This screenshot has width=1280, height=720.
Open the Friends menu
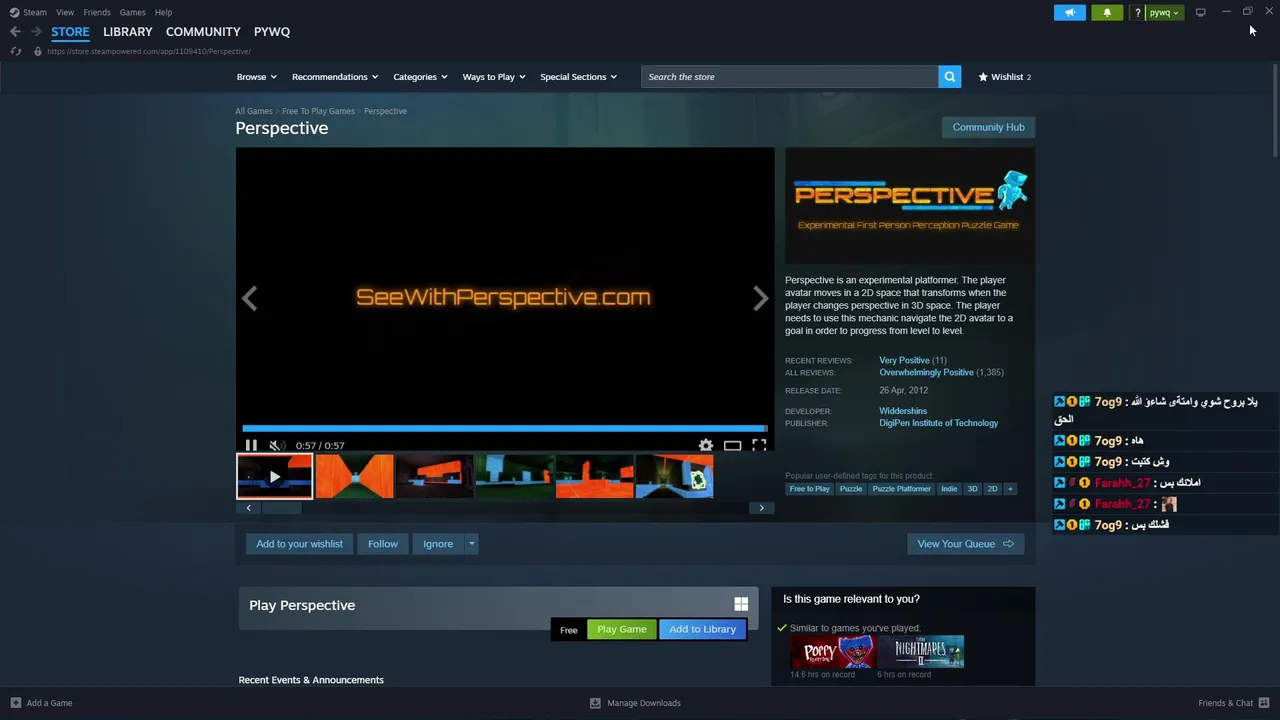tap(97, 12)
